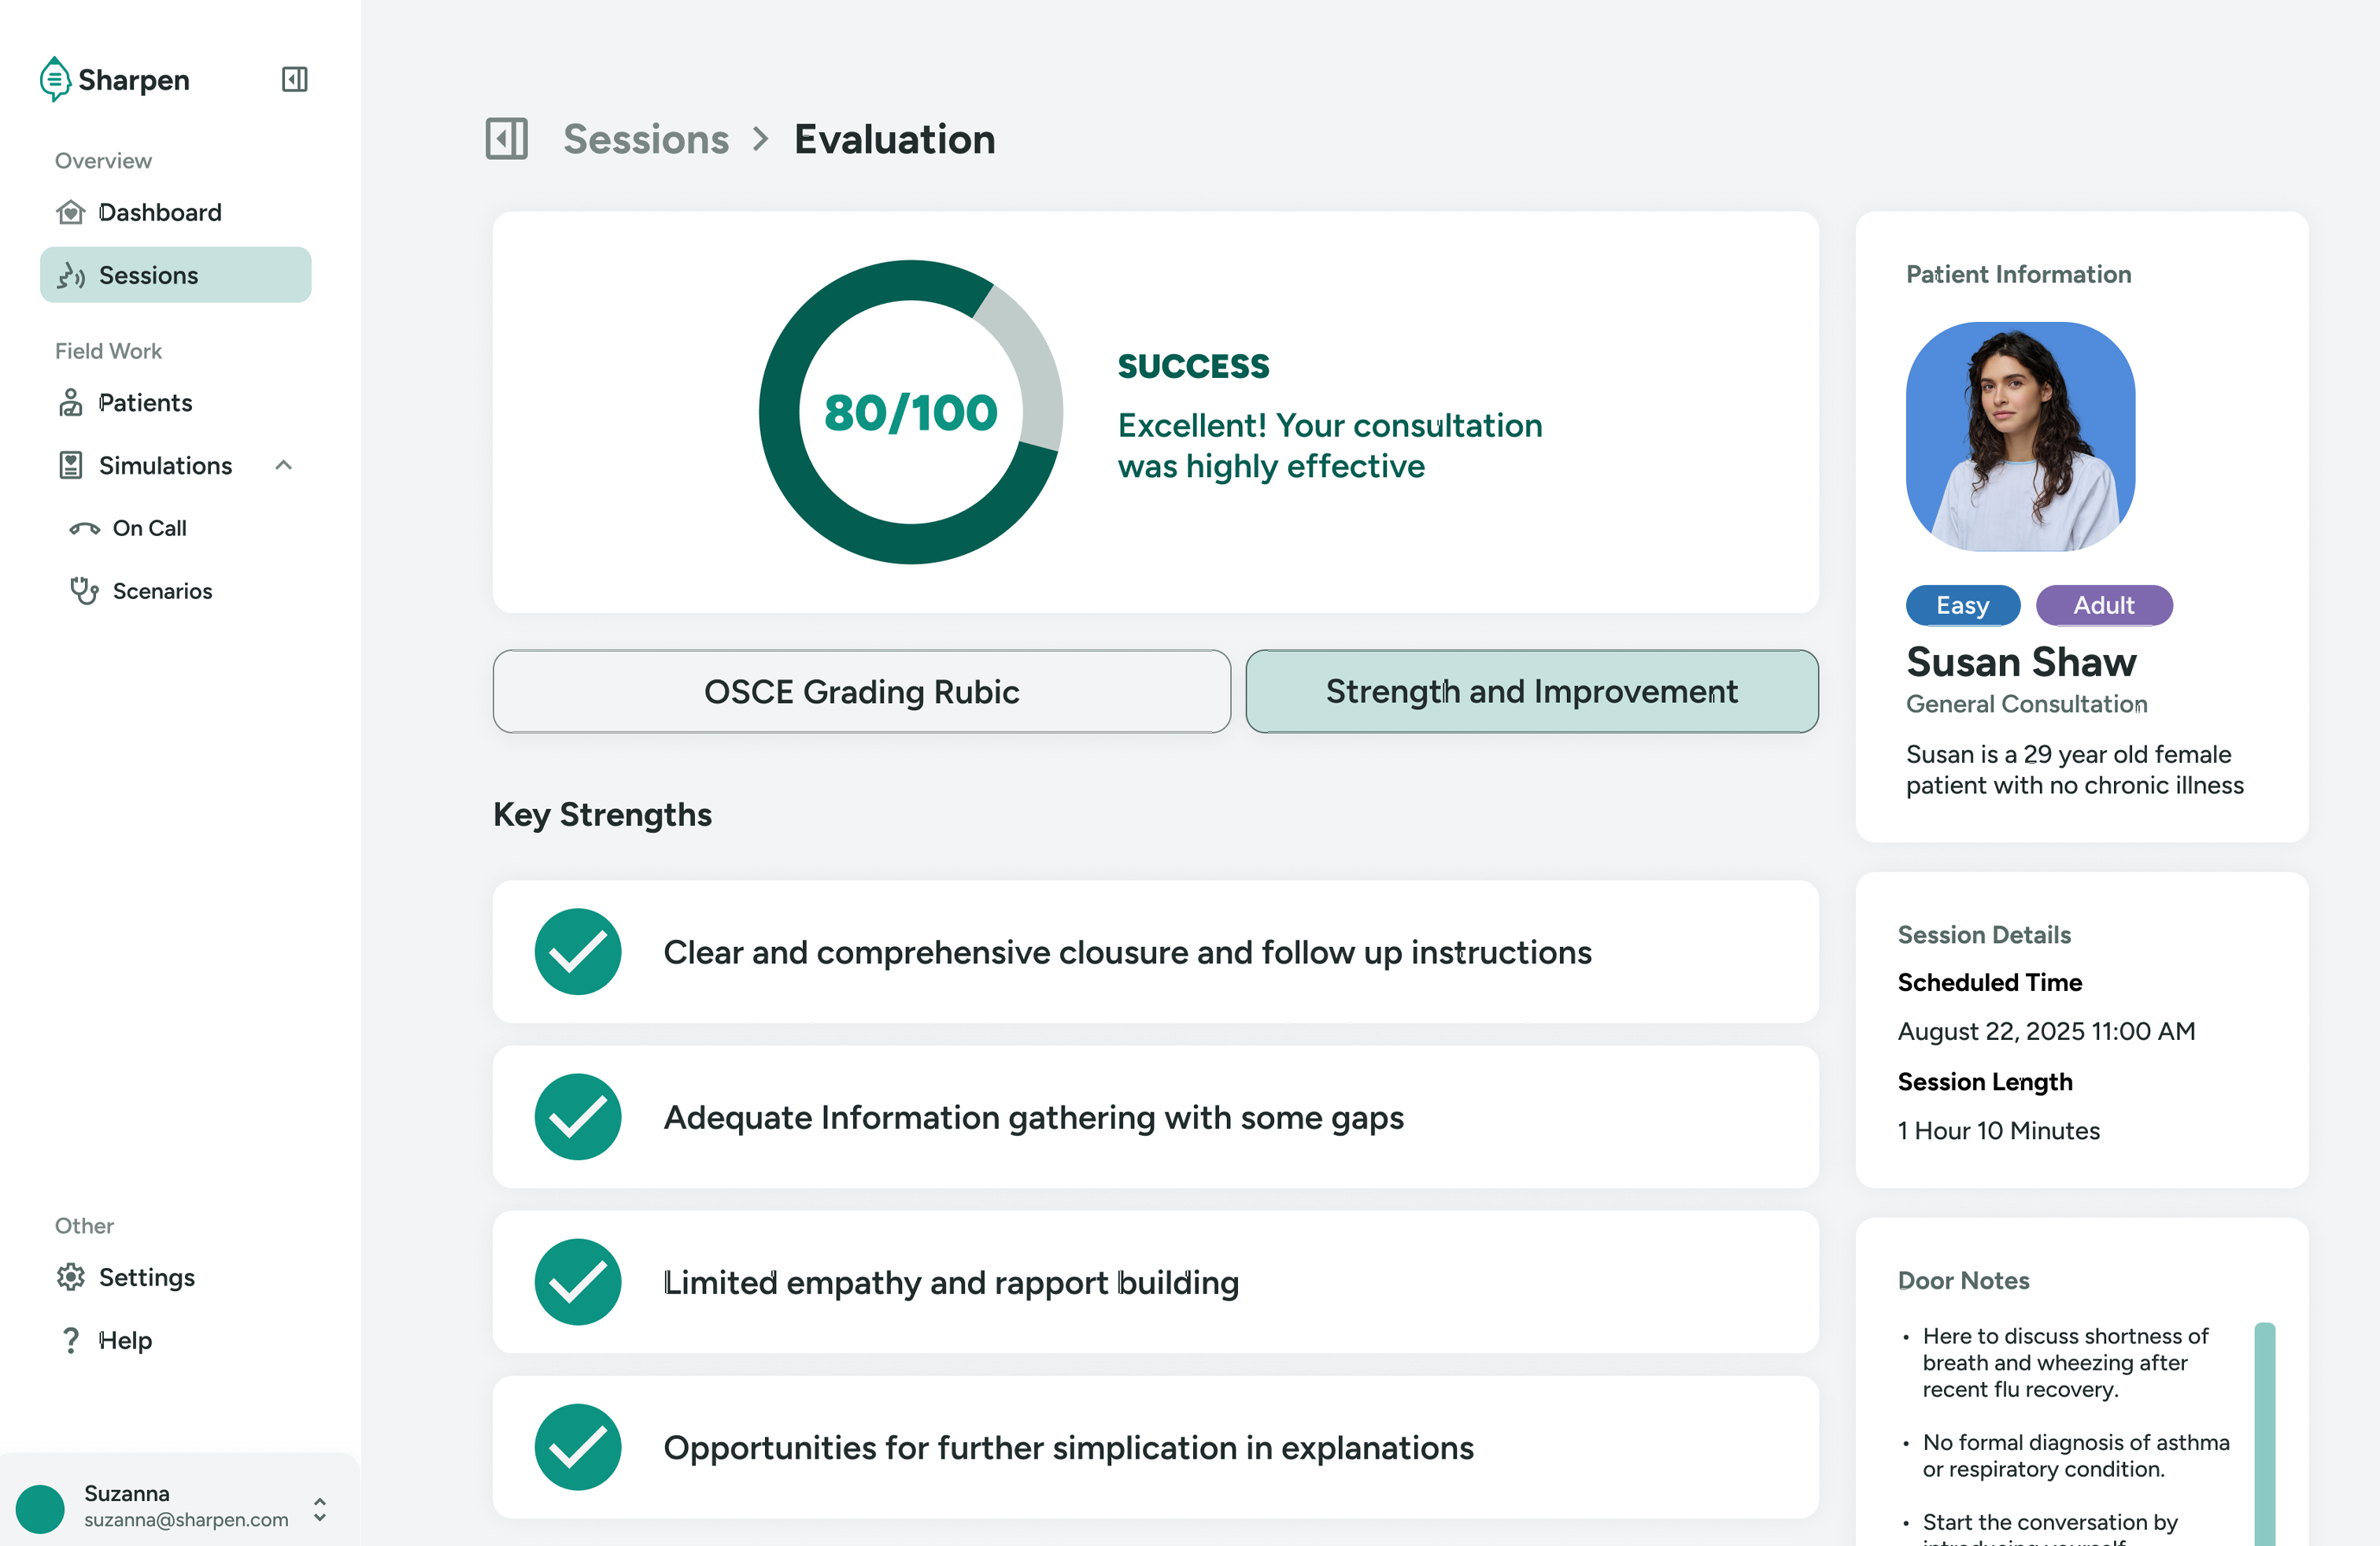
Task: Click Susan Shaw's patient photo
Action: coord(2020,436)
